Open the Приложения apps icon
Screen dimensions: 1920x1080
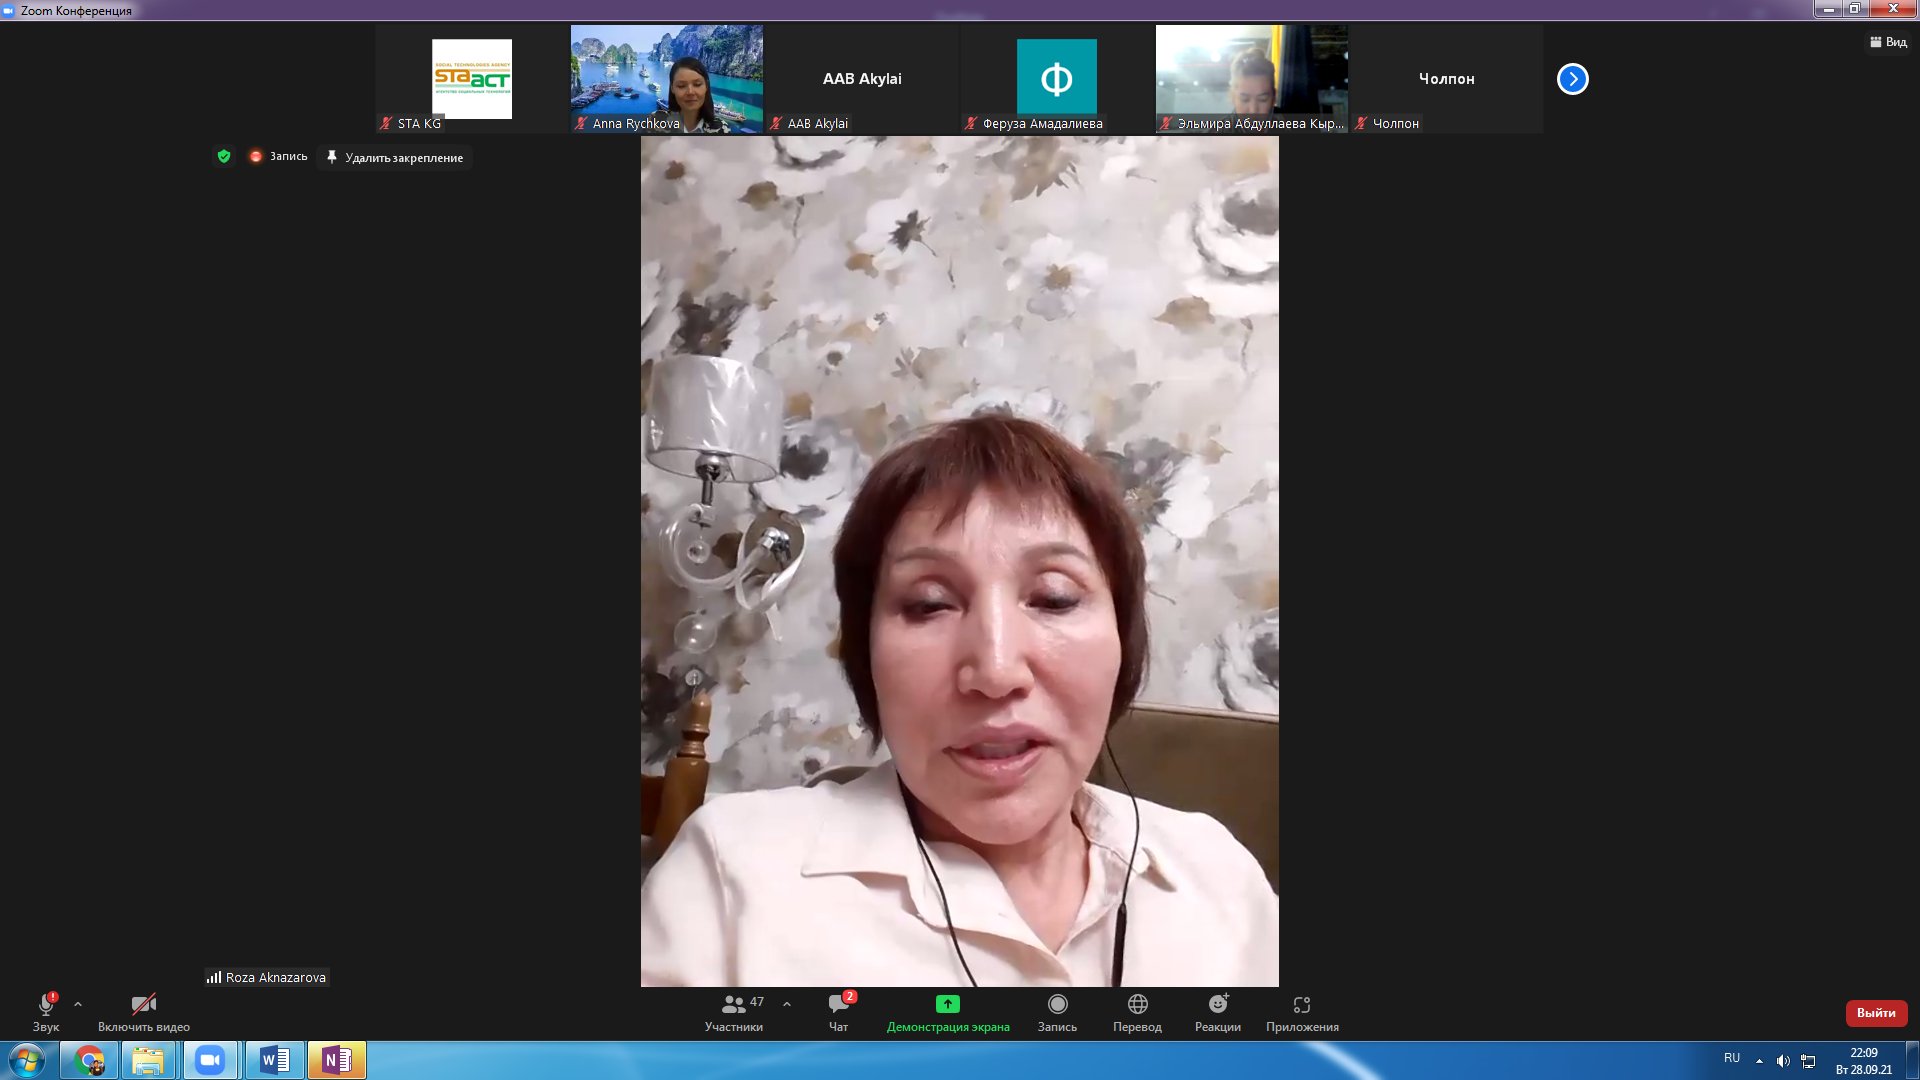point(1301,1004)
